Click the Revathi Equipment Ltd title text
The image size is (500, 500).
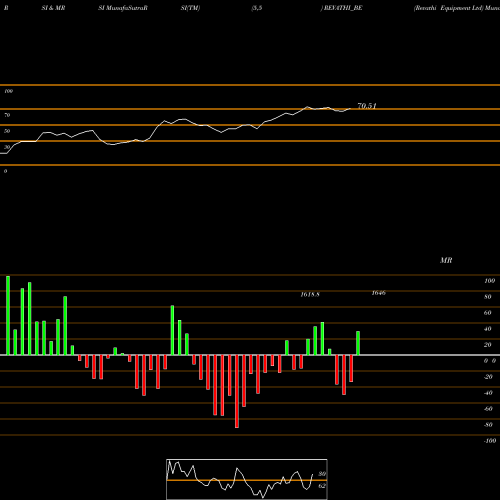448,8
